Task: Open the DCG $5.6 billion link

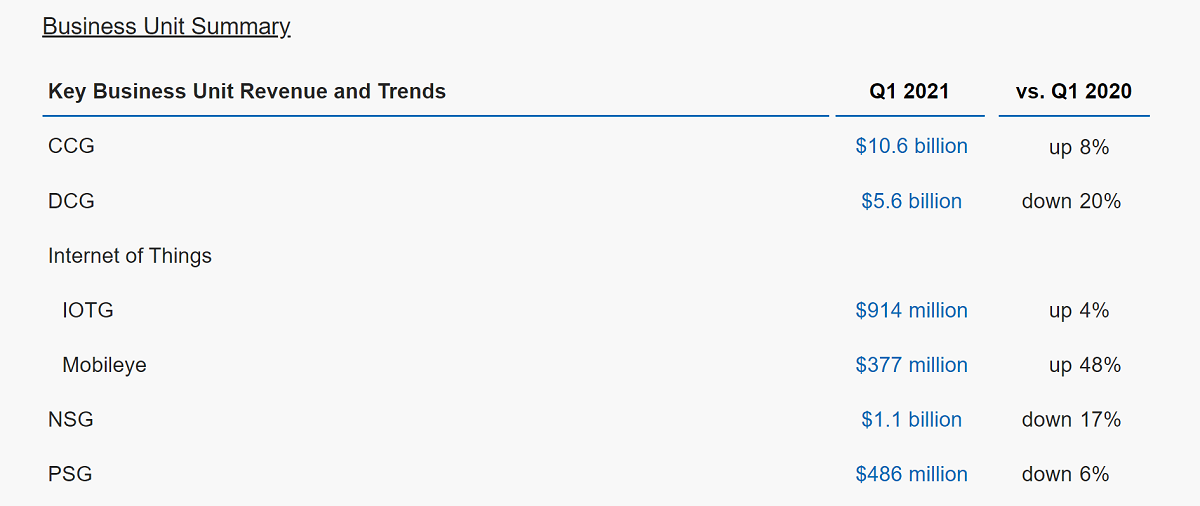Action: 911,201
